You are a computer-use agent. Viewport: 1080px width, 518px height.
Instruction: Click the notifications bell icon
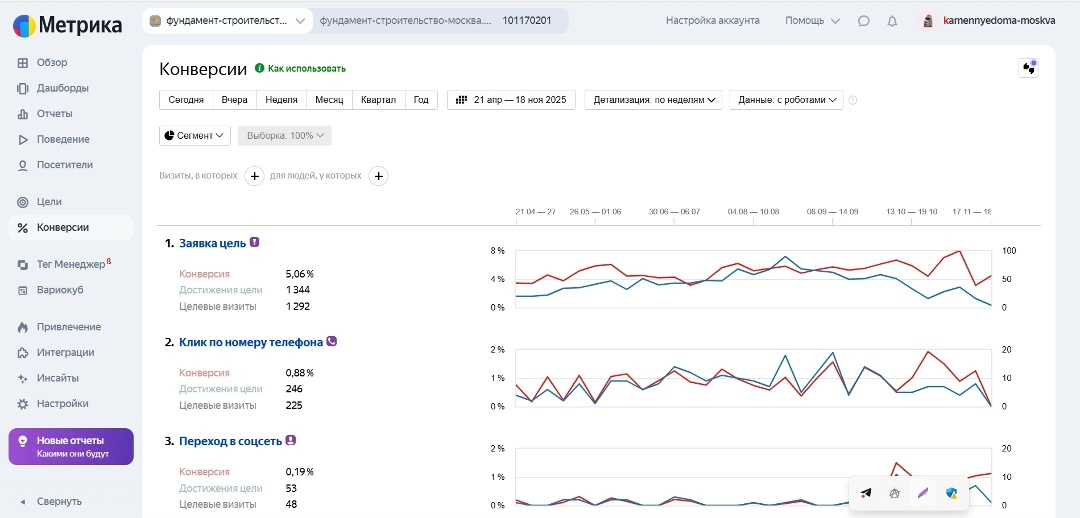pyautogui.click(x=892, y=21)
